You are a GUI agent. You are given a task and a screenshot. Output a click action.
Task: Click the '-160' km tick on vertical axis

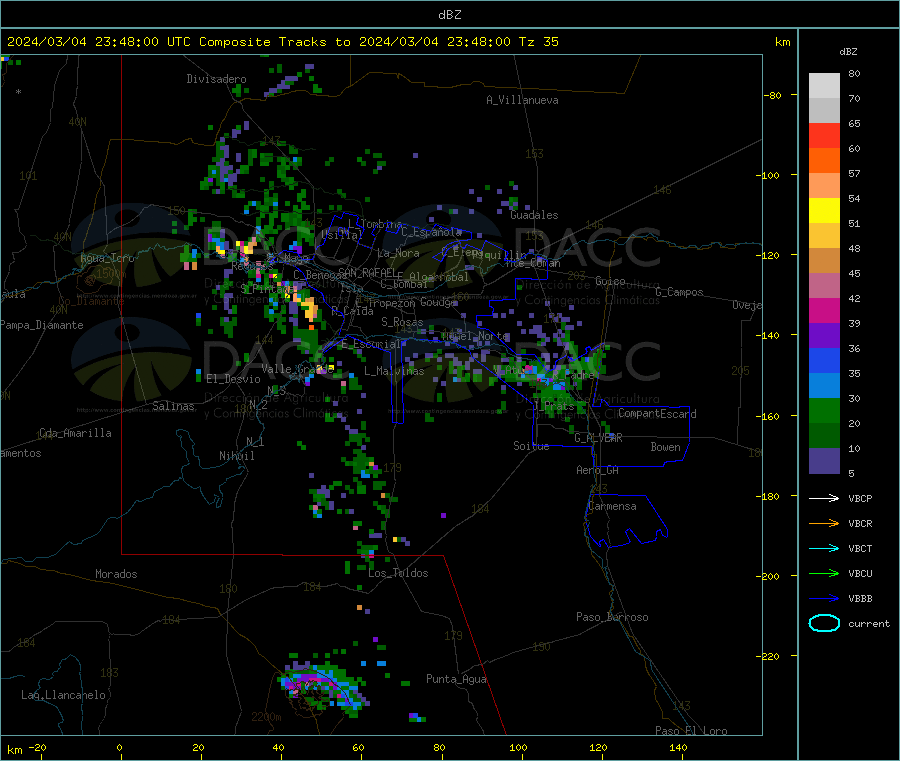pyautogui.click(x=770, y=416)
